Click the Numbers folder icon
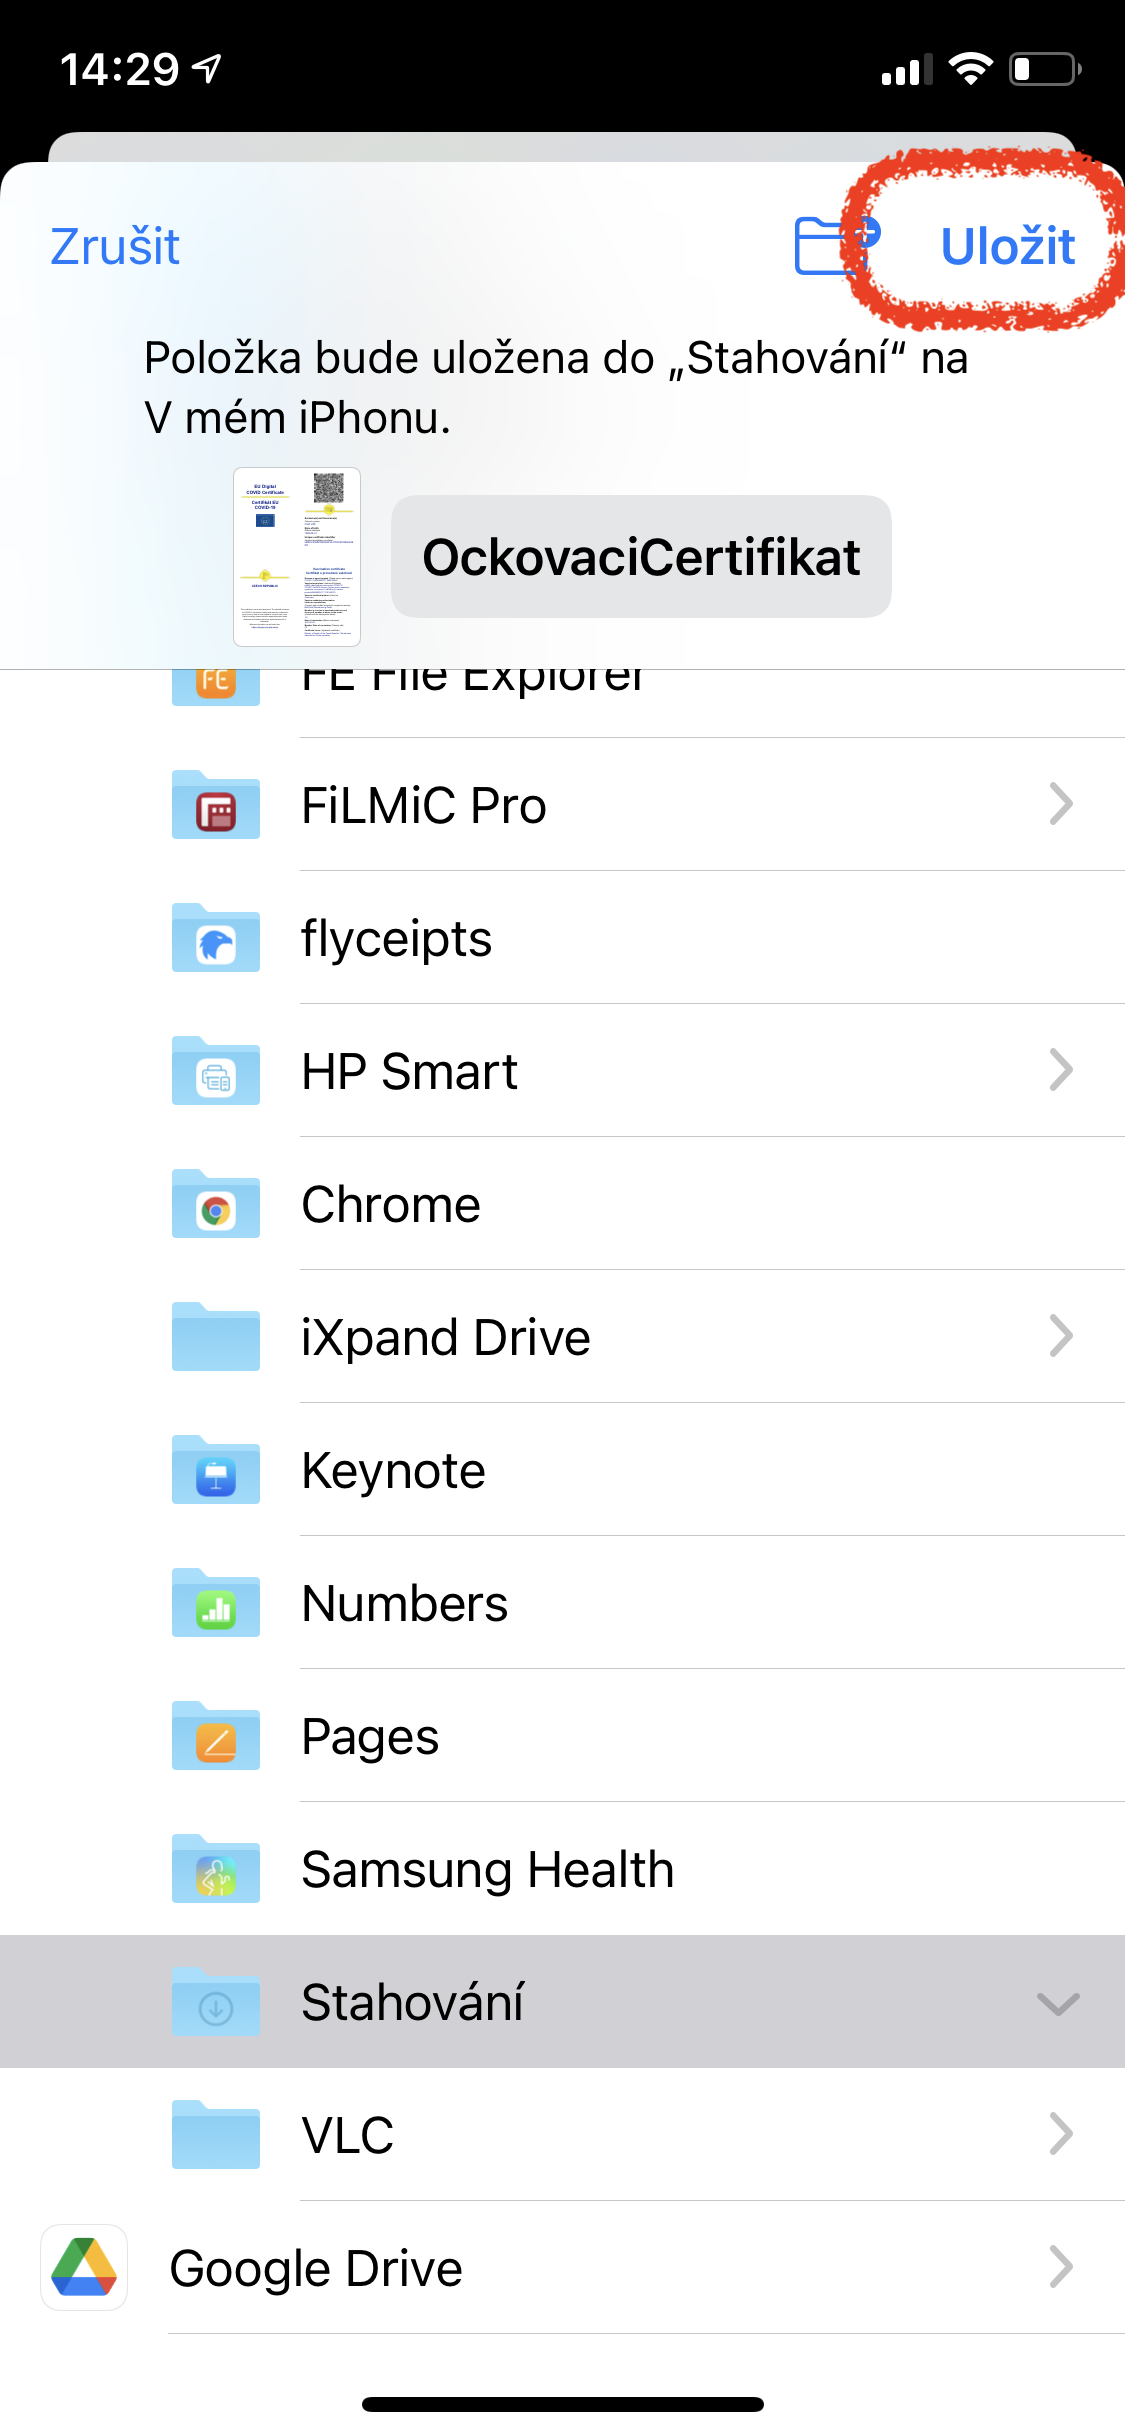This screenshot has width=1125, height=2436. coord(216,1603)
